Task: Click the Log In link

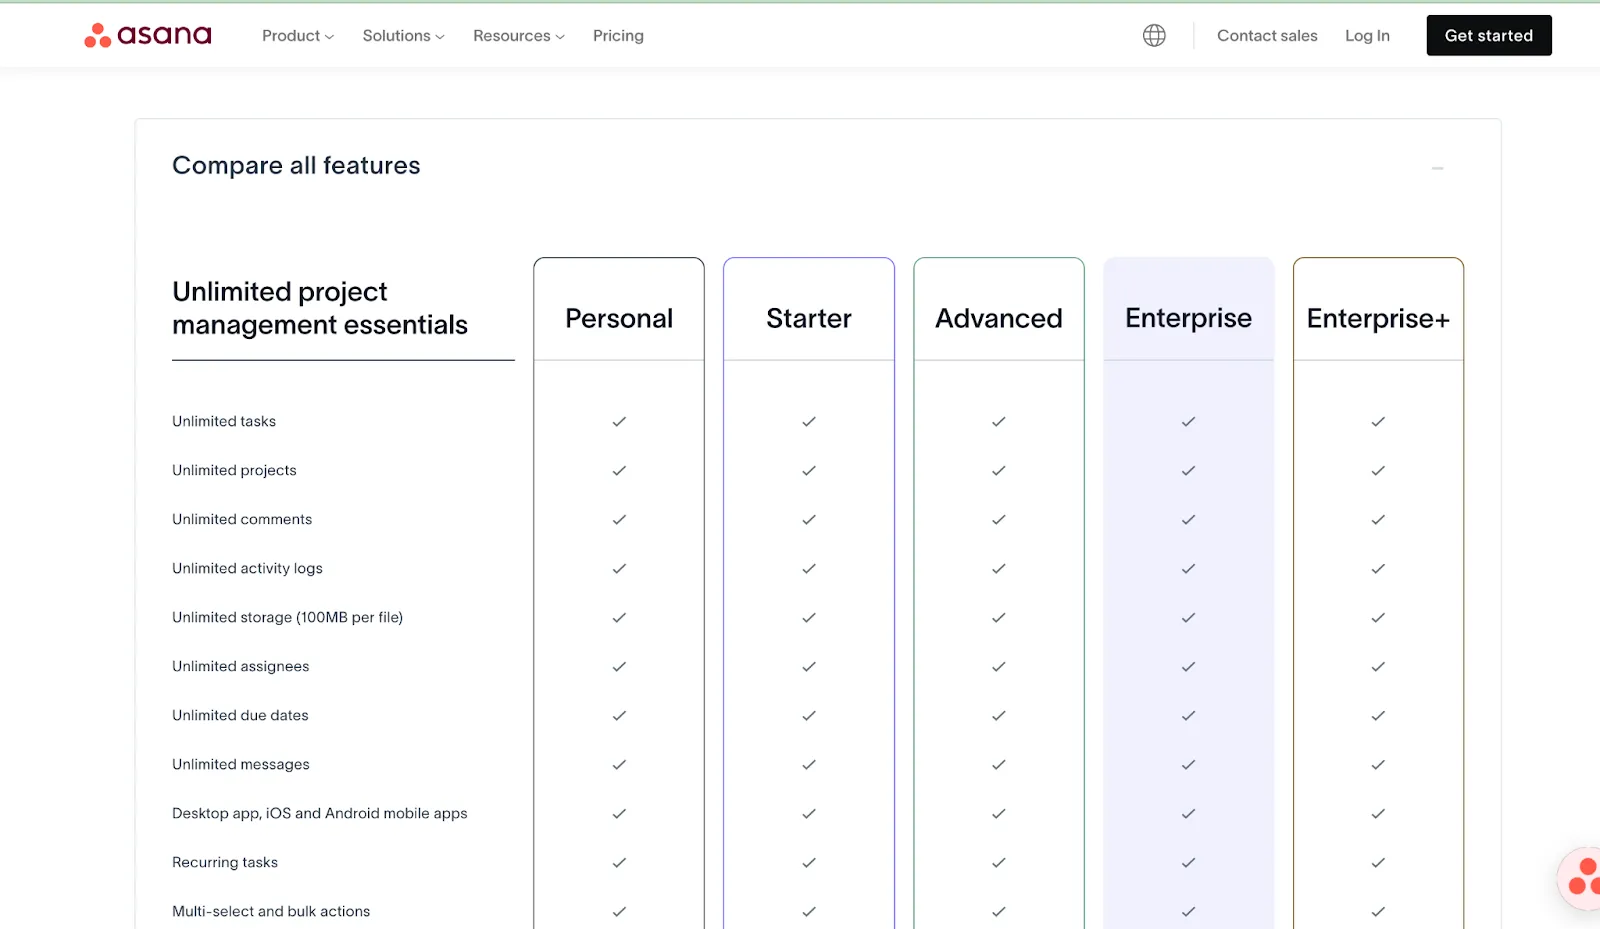Action: 1367,35
